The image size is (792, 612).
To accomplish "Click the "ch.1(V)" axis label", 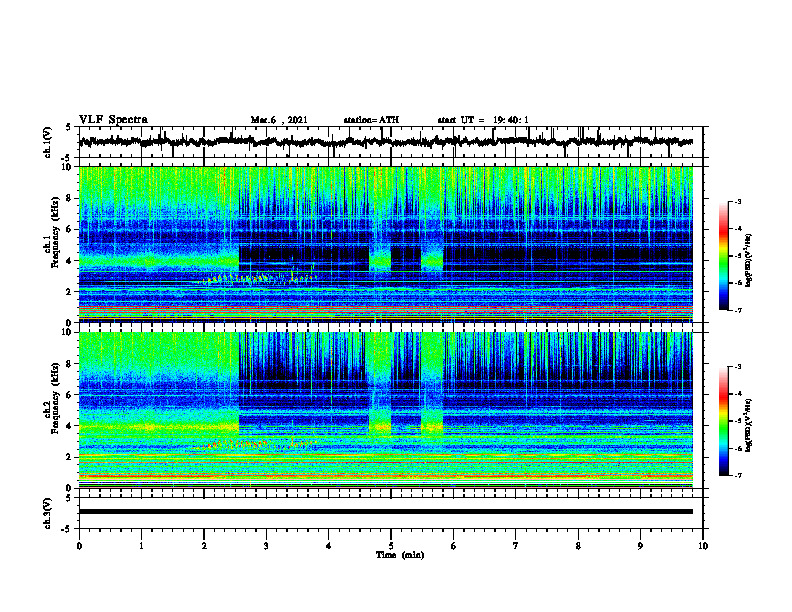I will (x=48, y=142).
